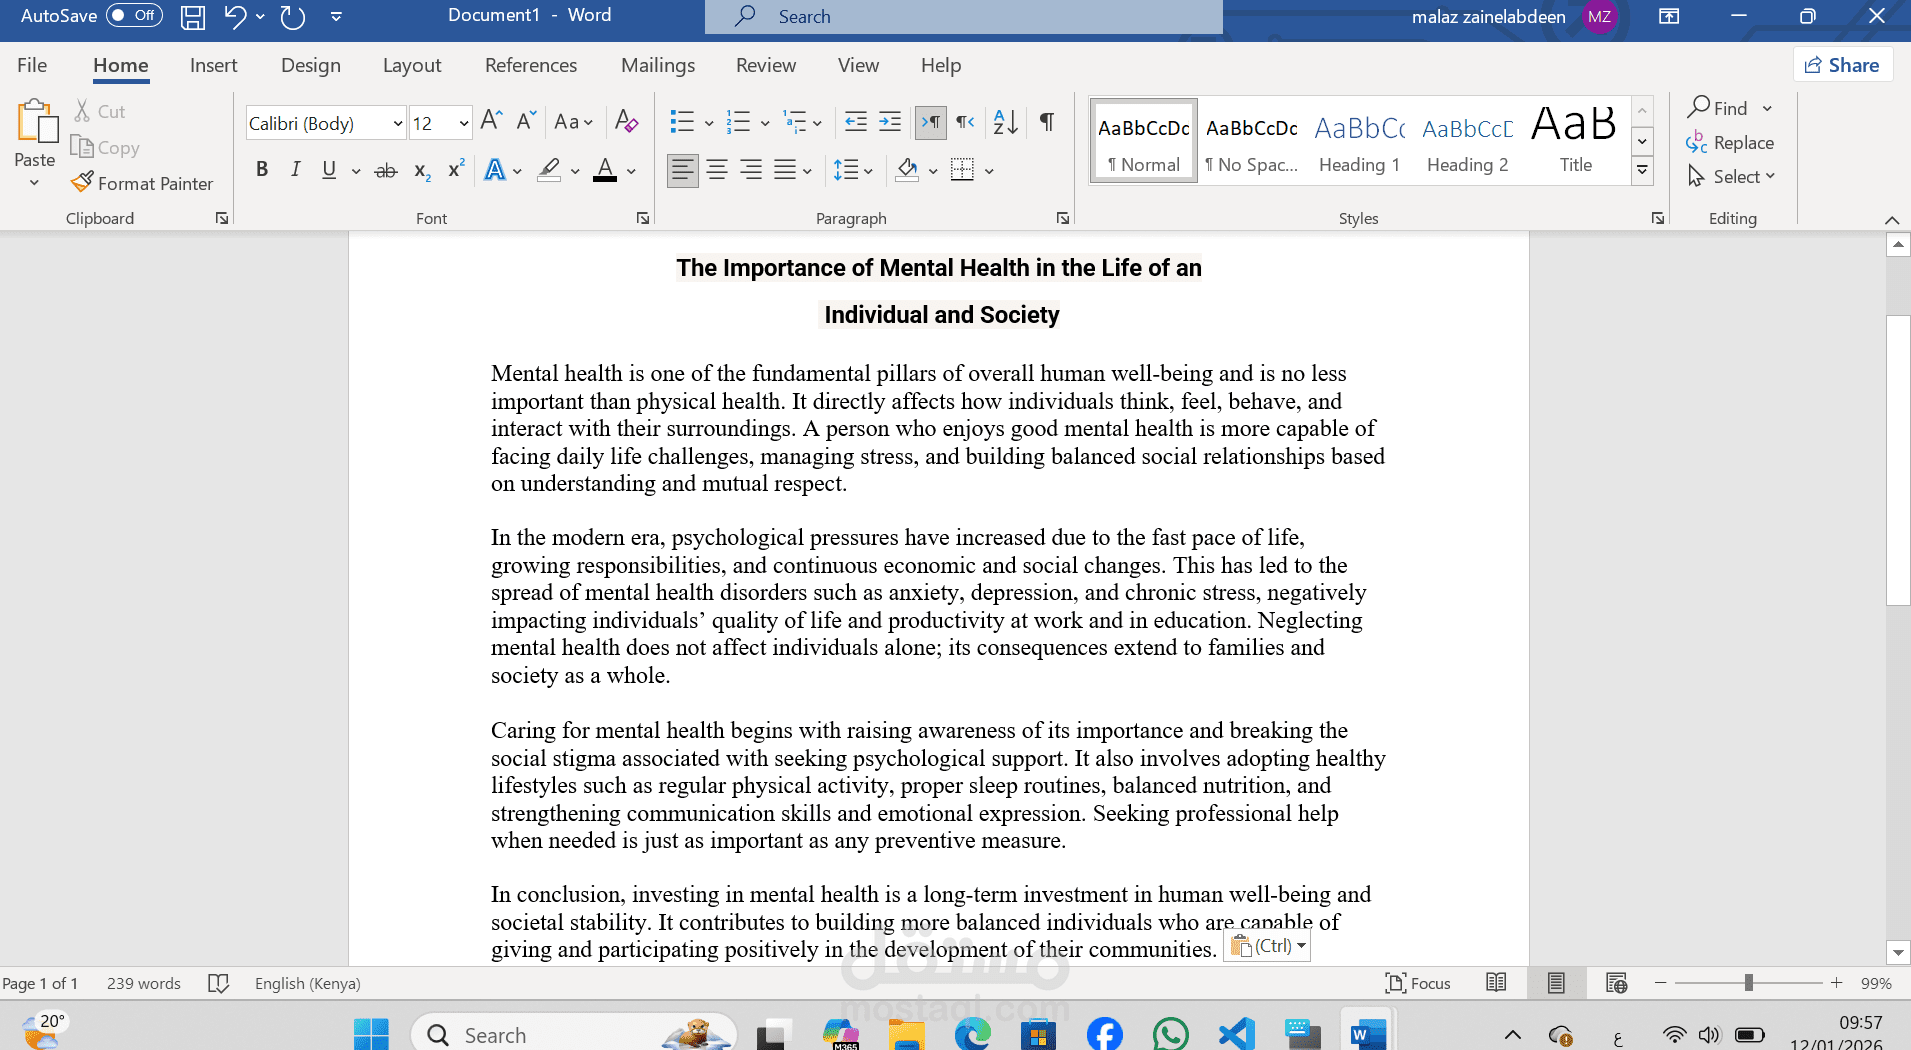Increase paragraph indent
This screenshot has width=1911, height=1050.
coord(890,122)
